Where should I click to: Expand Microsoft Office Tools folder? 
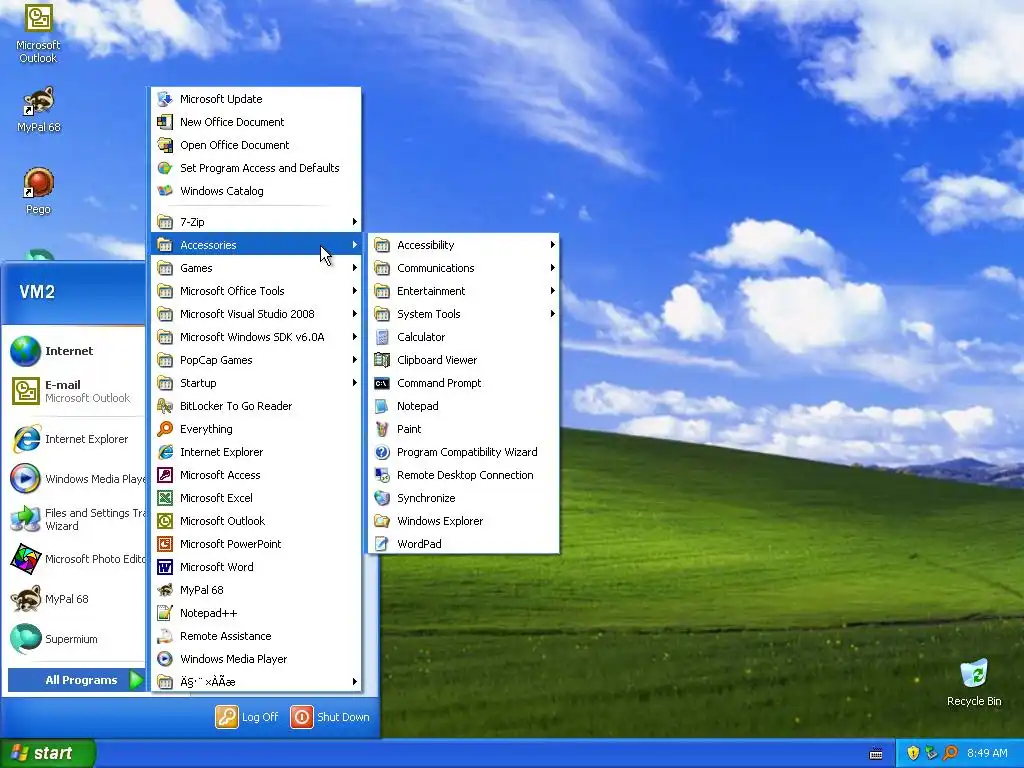pyautogui.click(x=256, y=291)
